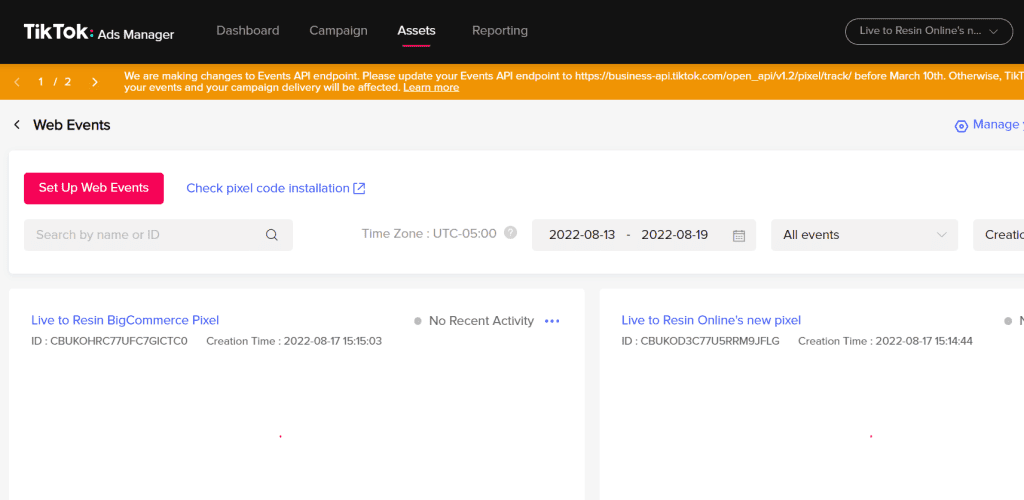Expand the All events dropdown

pos(864,235)
